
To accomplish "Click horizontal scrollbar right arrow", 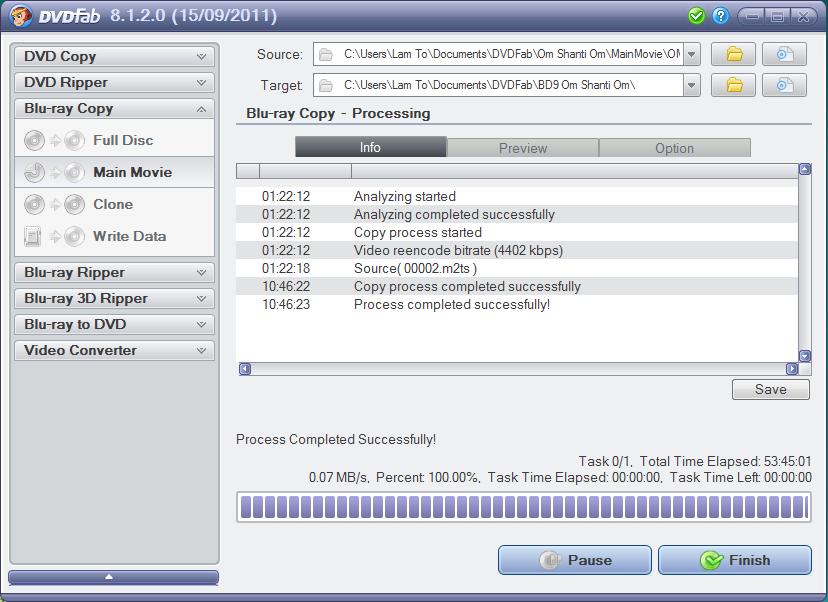I will coord(792,369).
